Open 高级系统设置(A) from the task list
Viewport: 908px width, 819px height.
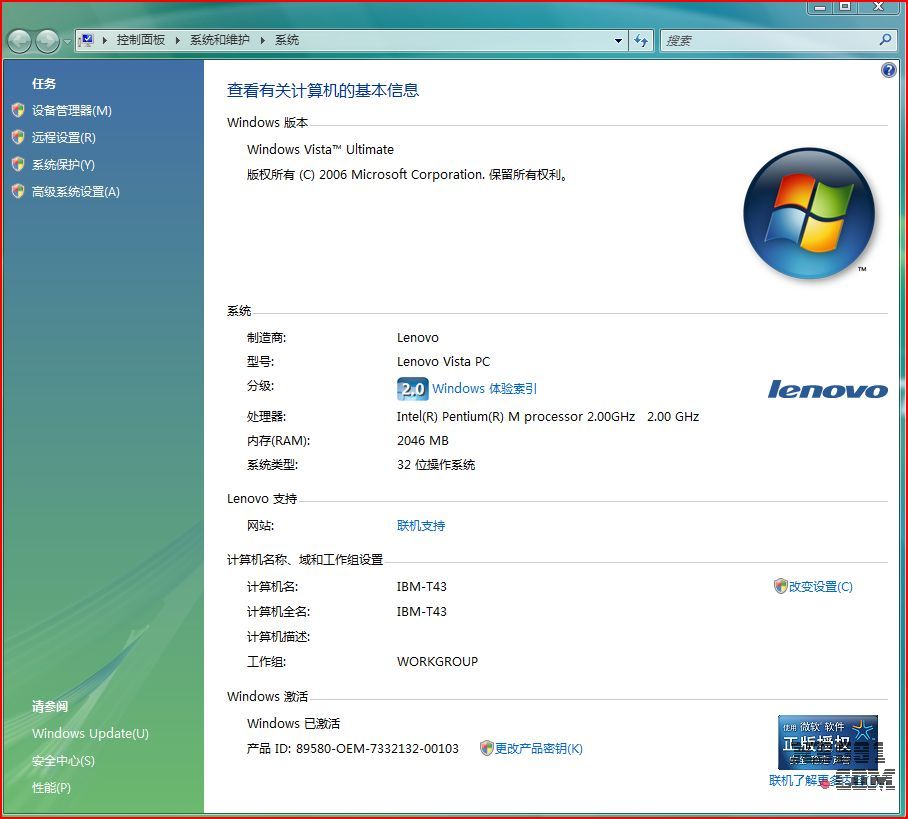click(75, 192)
